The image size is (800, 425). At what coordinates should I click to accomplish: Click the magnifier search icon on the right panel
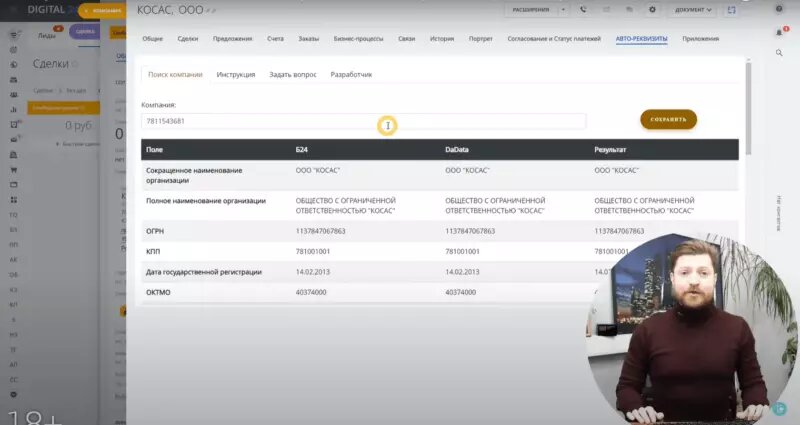coord(779,53)
